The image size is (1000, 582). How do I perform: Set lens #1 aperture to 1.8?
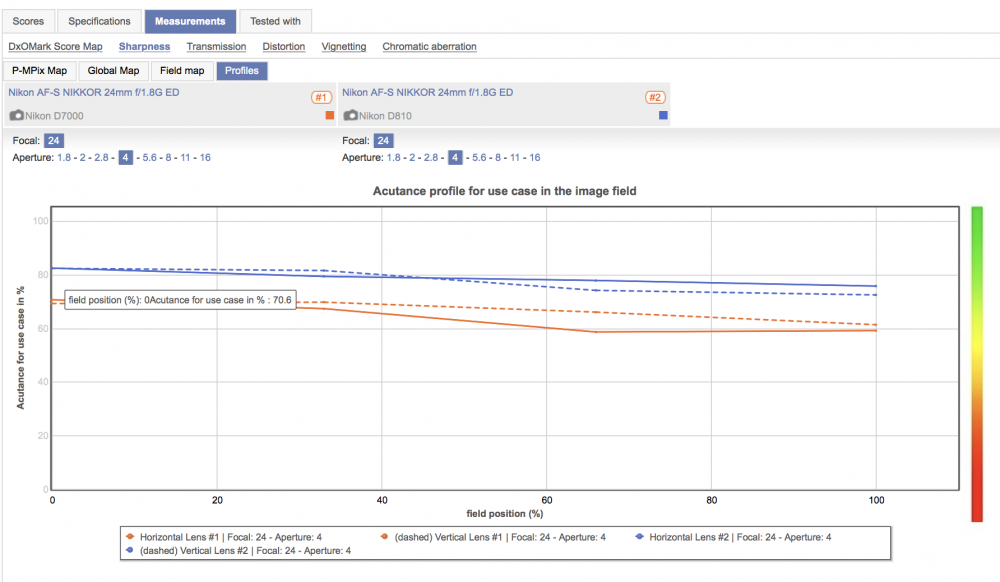pos(64,157)
